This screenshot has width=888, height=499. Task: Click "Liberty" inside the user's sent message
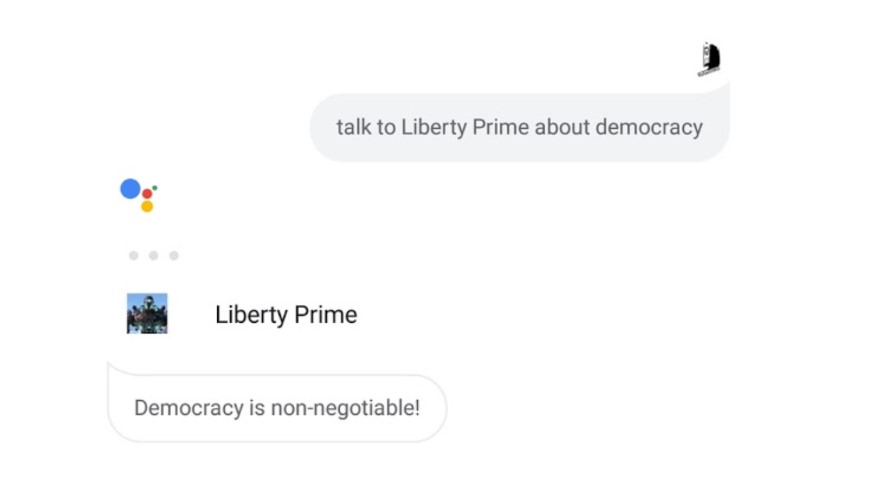click(x=428, y=128)
